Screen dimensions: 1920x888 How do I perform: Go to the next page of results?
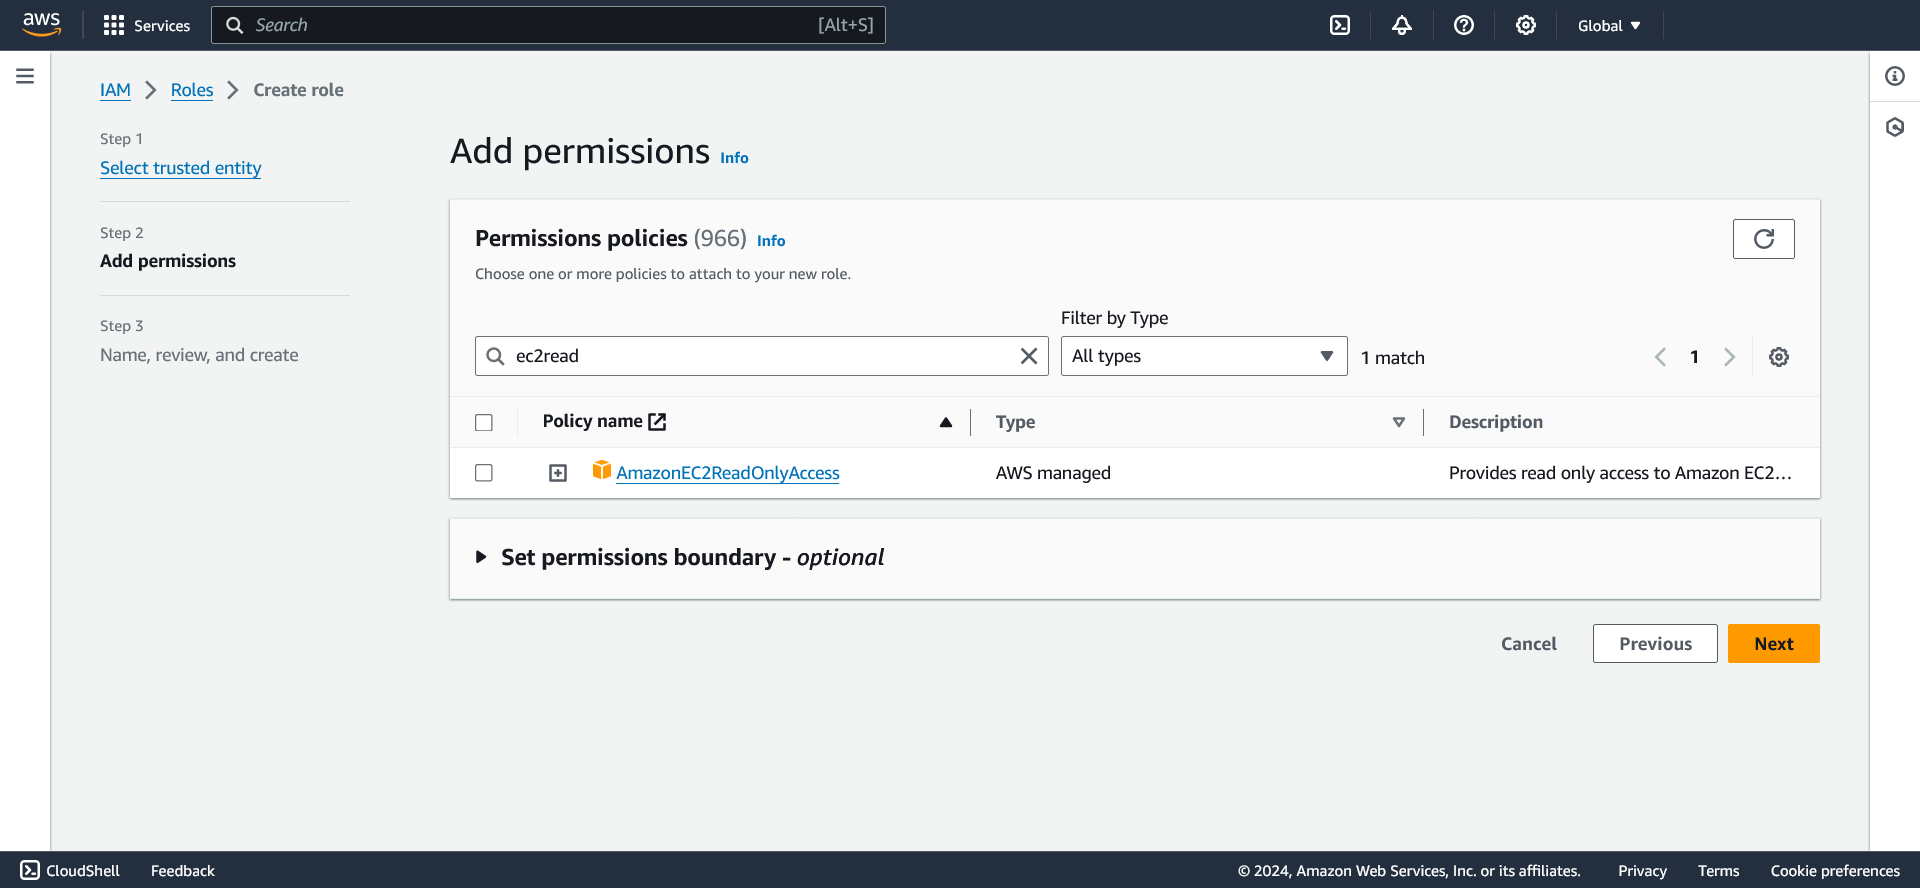(x=1729, y=357)
